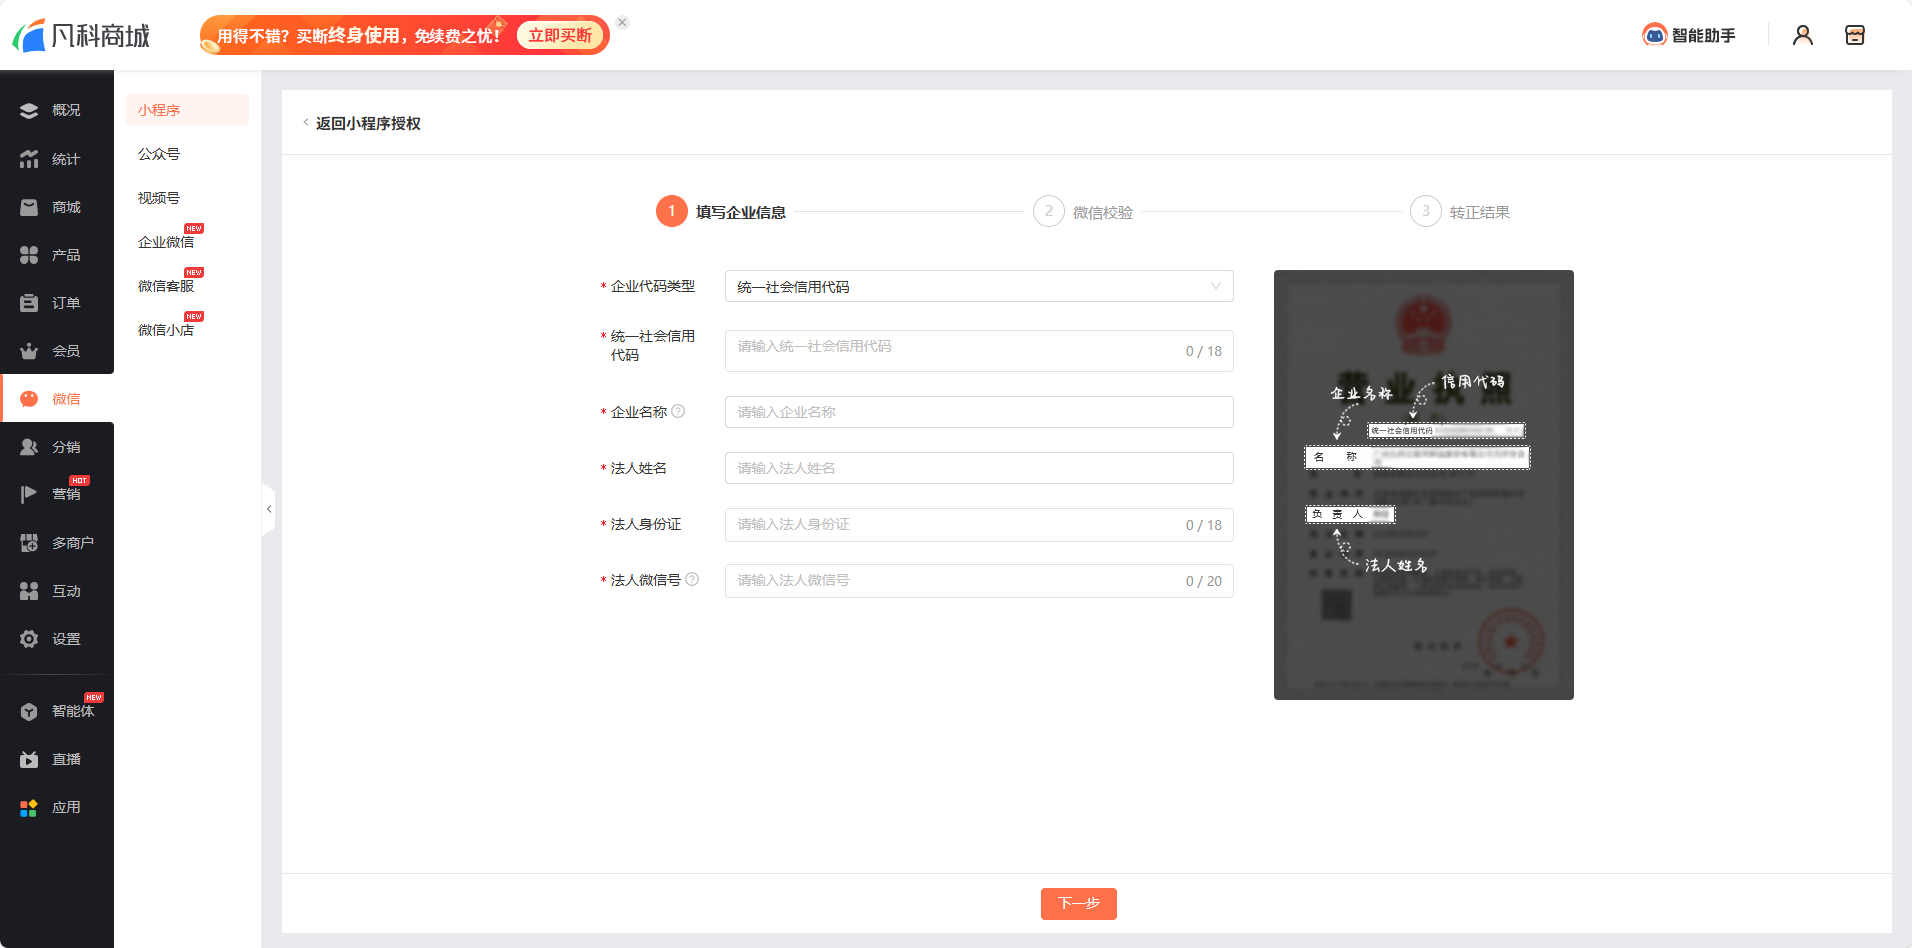This screenshot has height=948, width=1912.
Task: Open the 企业代码类型 dropdown
Action: pos(978,286)
